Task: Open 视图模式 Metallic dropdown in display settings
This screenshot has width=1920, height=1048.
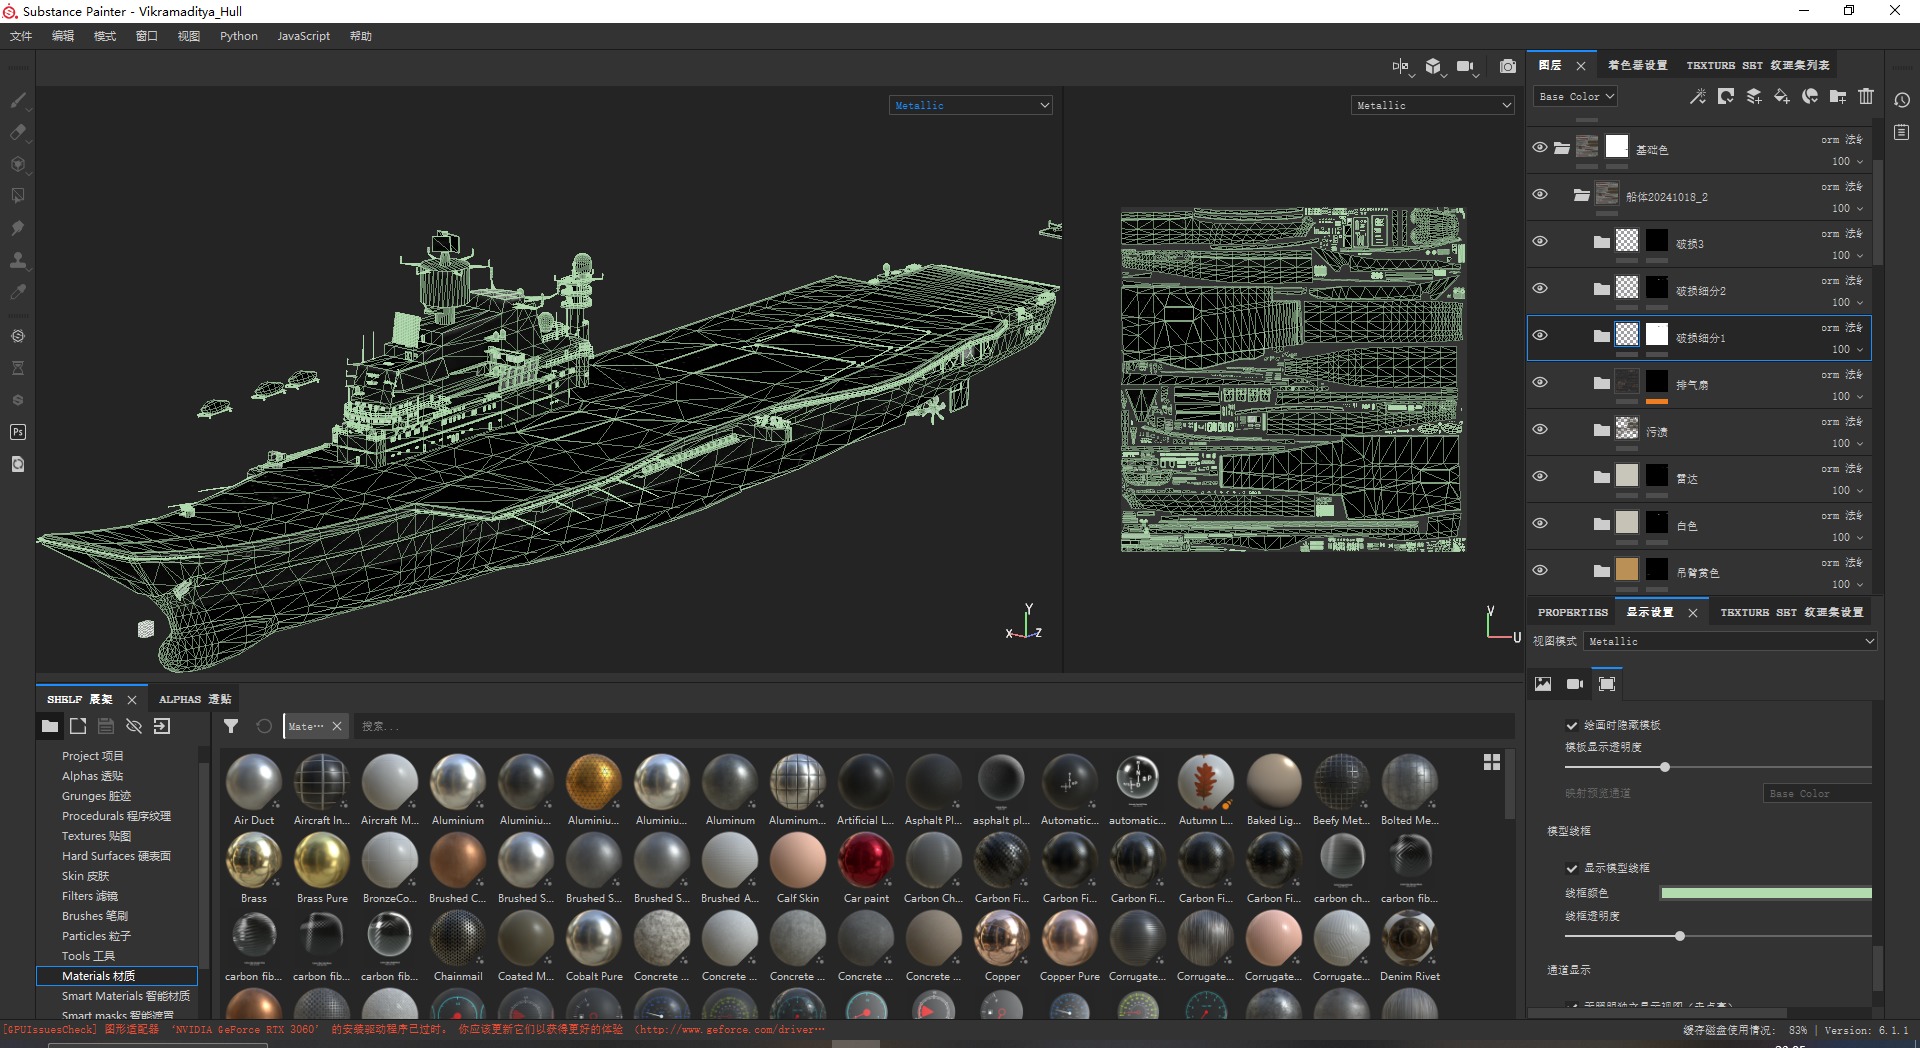Action: coord(1730,641)
